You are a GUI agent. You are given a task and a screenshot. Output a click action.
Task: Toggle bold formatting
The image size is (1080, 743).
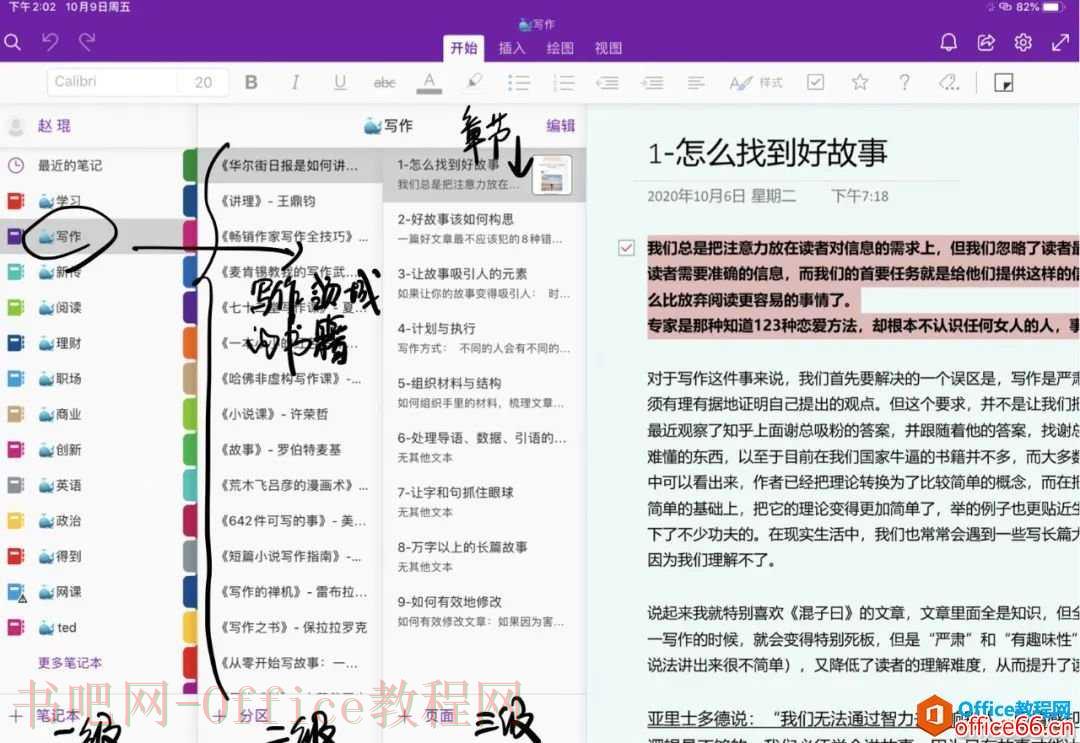(251, 83)
